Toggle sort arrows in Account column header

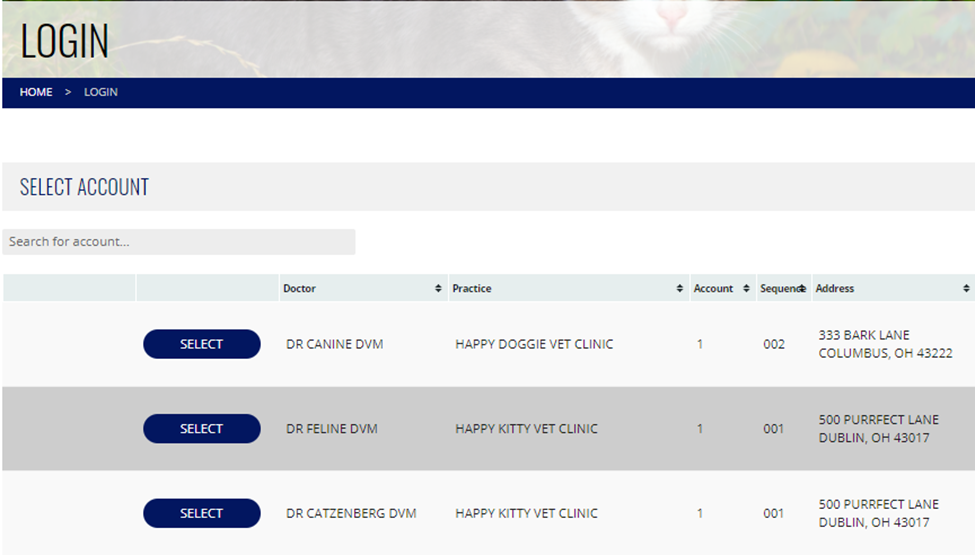tap(746, 289)
